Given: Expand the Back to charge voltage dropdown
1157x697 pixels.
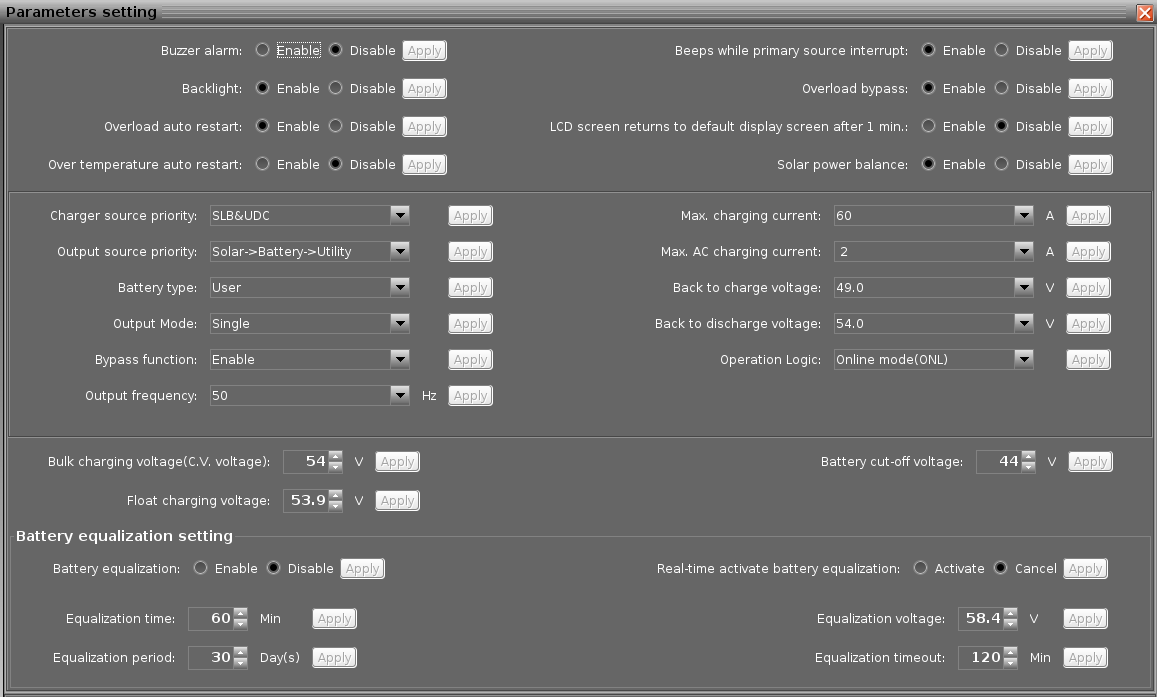Looking at the screenshot, I should click(x=1023, y=288).
